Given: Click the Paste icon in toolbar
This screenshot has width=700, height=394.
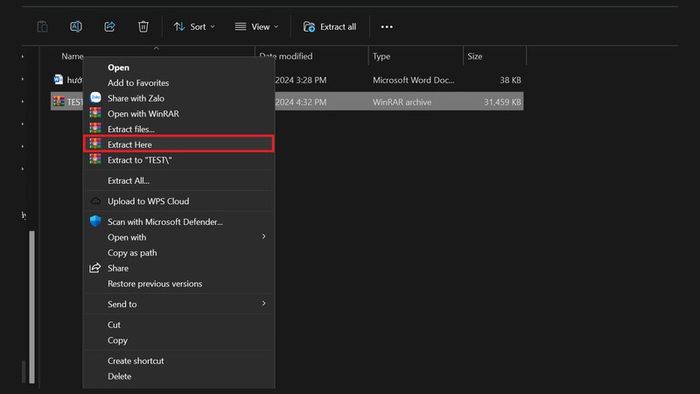Looking at the screenshot, I should point(42,27).
